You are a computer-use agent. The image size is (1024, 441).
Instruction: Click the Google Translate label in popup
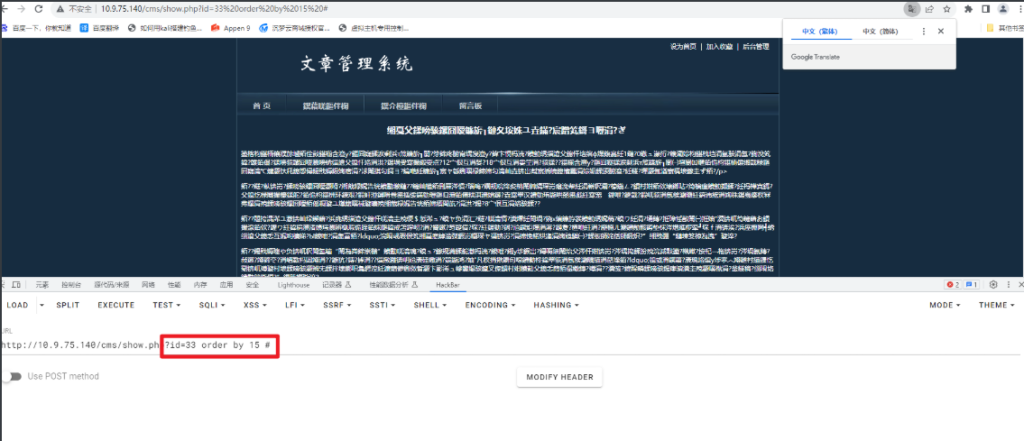click(x=815, y=57)
